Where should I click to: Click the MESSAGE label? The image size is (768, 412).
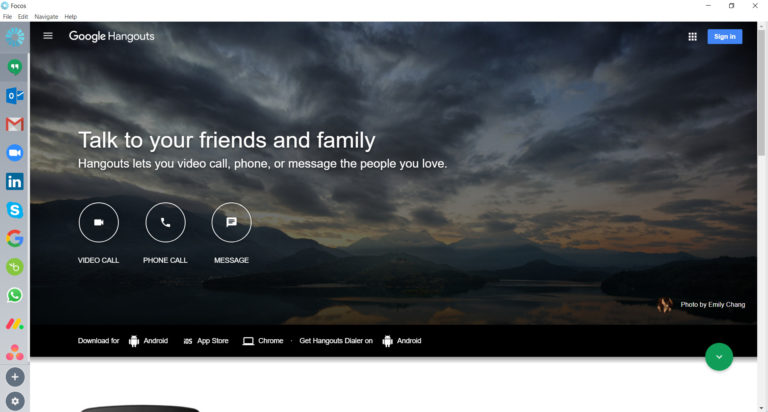(231, 260)
